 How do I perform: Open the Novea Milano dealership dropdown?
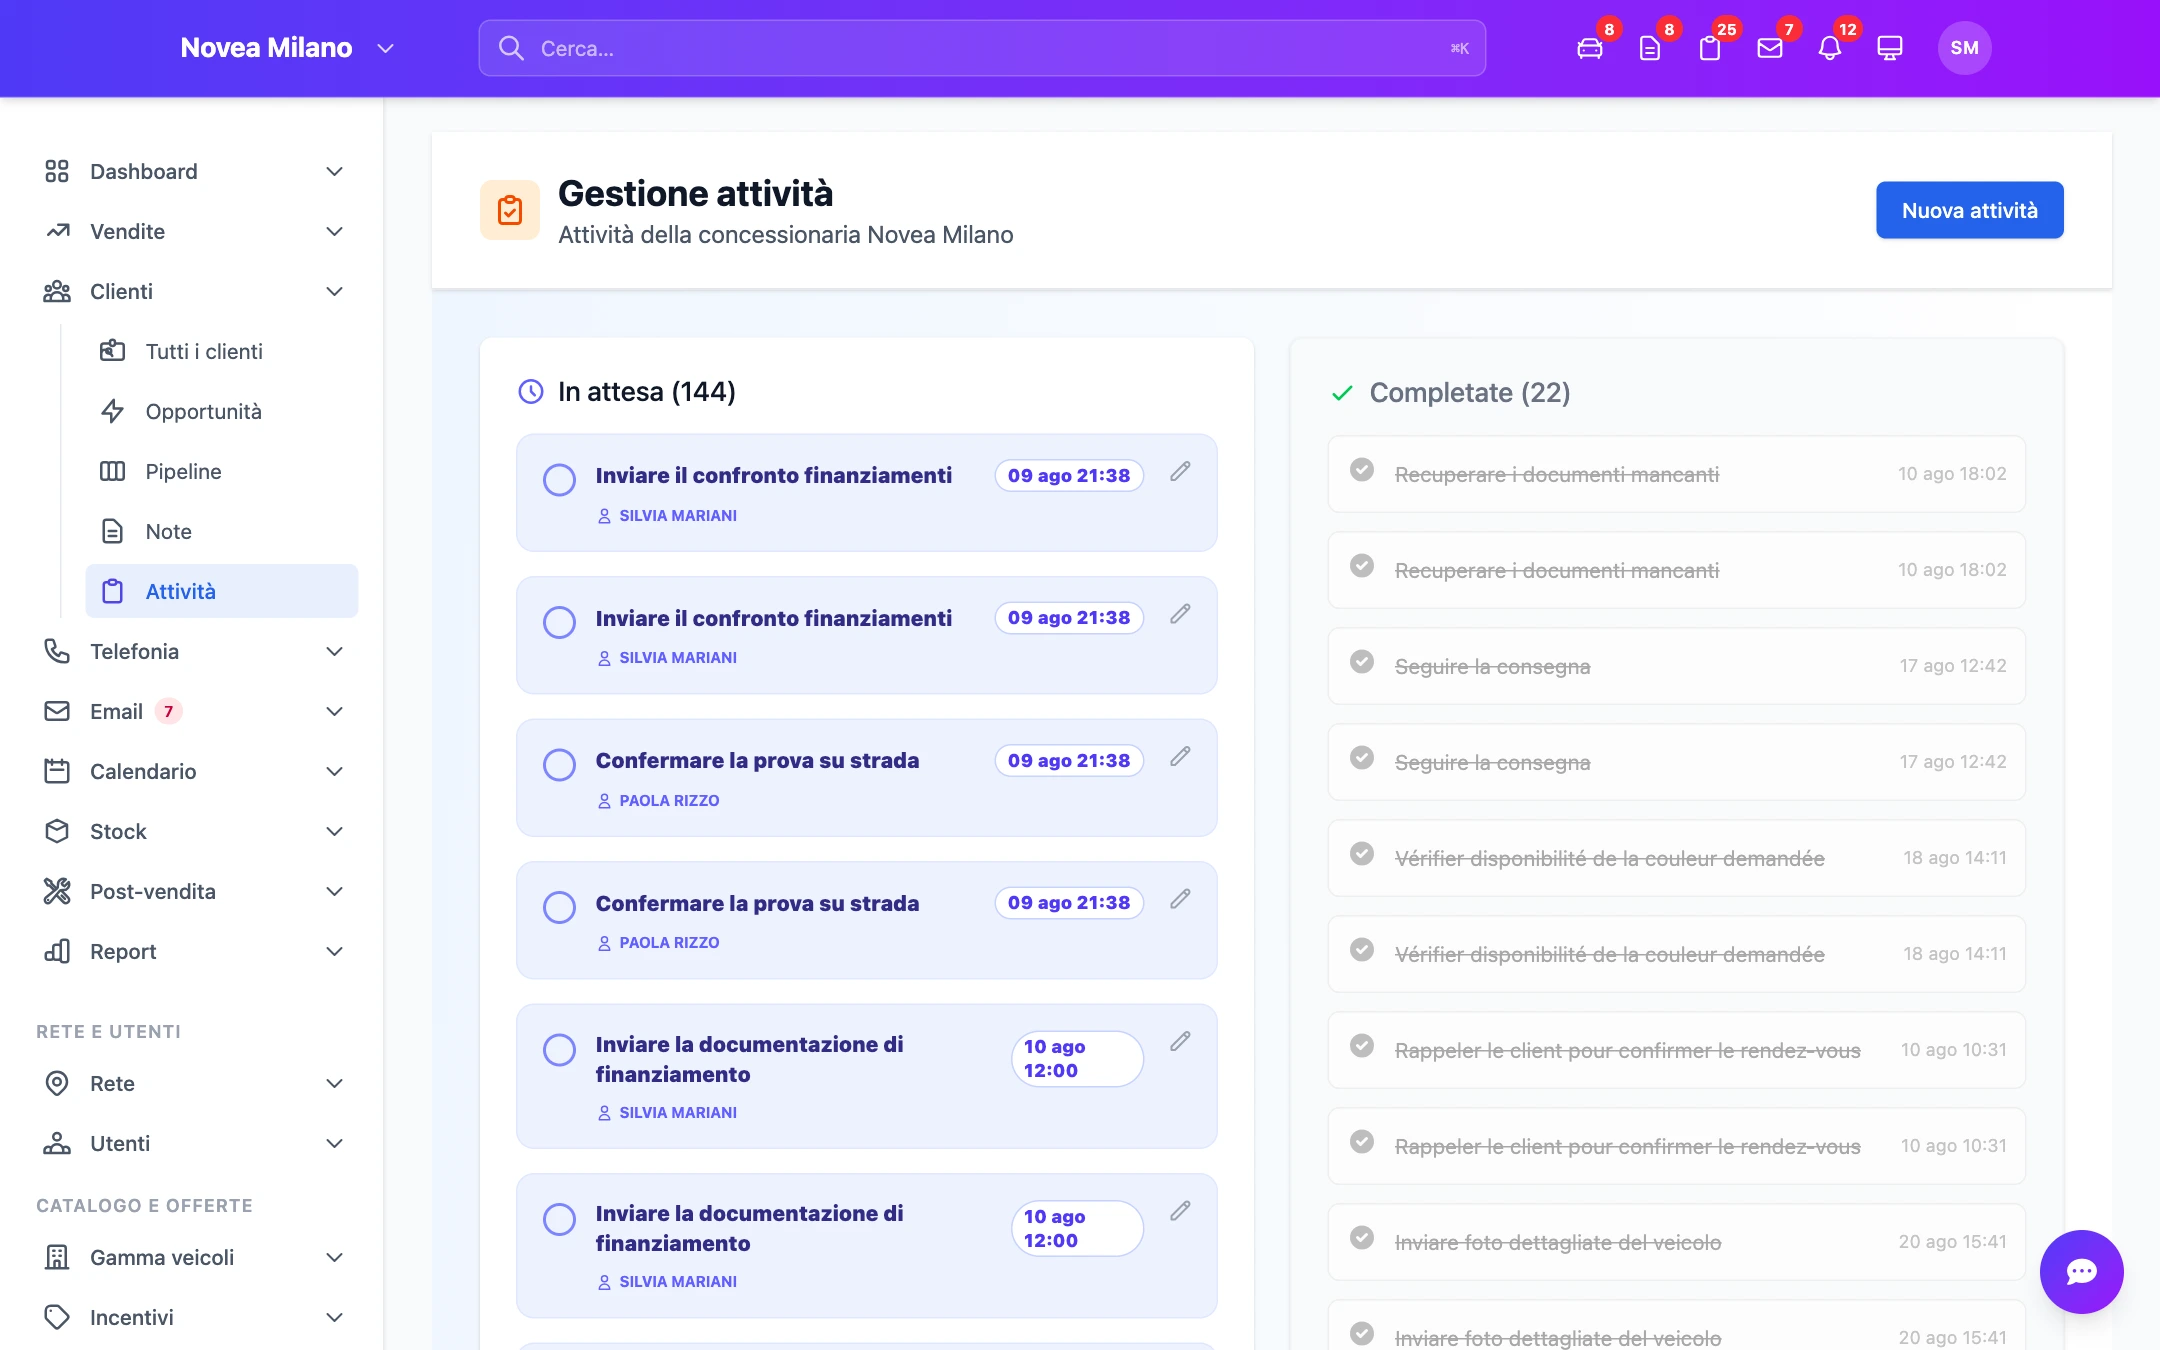coord(288,48)
